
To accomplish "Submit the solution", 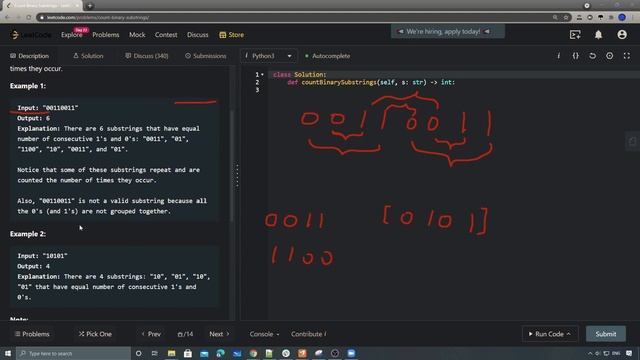I will coord(606,334).
